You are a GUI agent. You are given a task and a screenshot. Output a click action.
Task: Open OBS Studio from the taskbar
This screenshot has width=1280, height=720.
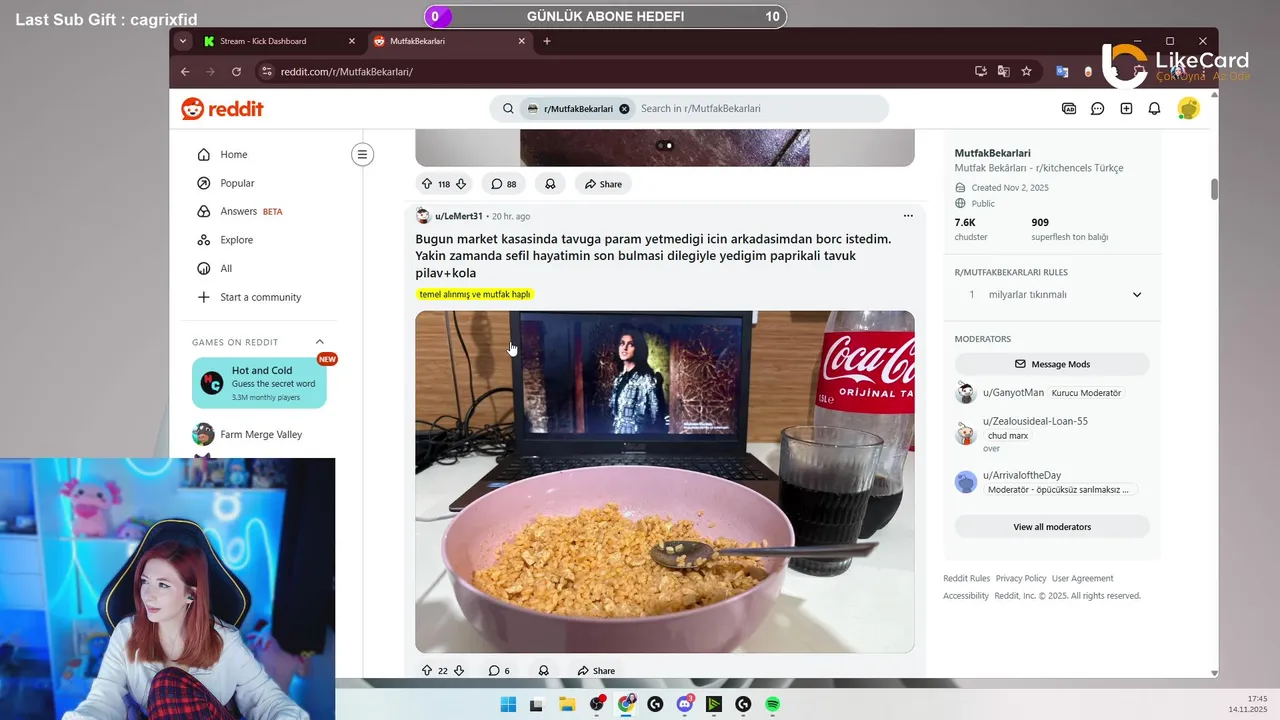[597, 704]
